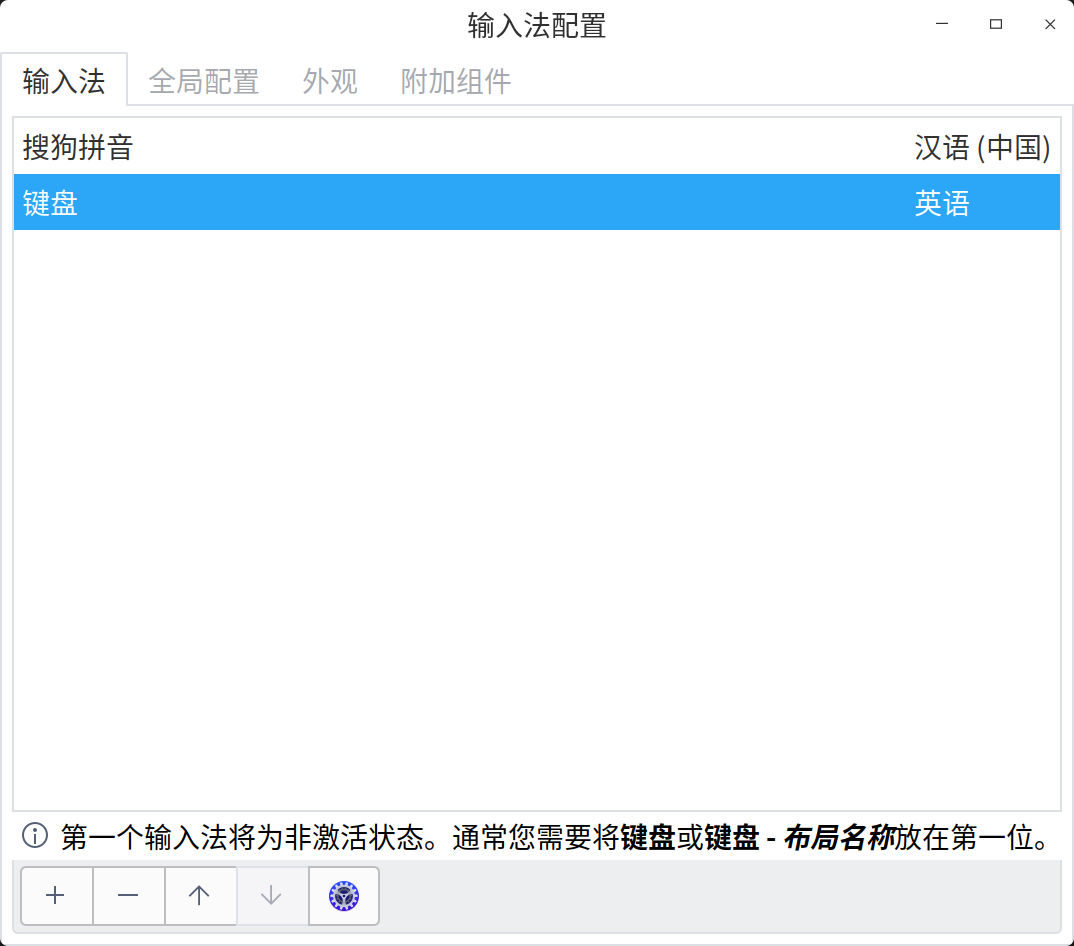Click the 汉语 (中国) language label

click(982, 147)
